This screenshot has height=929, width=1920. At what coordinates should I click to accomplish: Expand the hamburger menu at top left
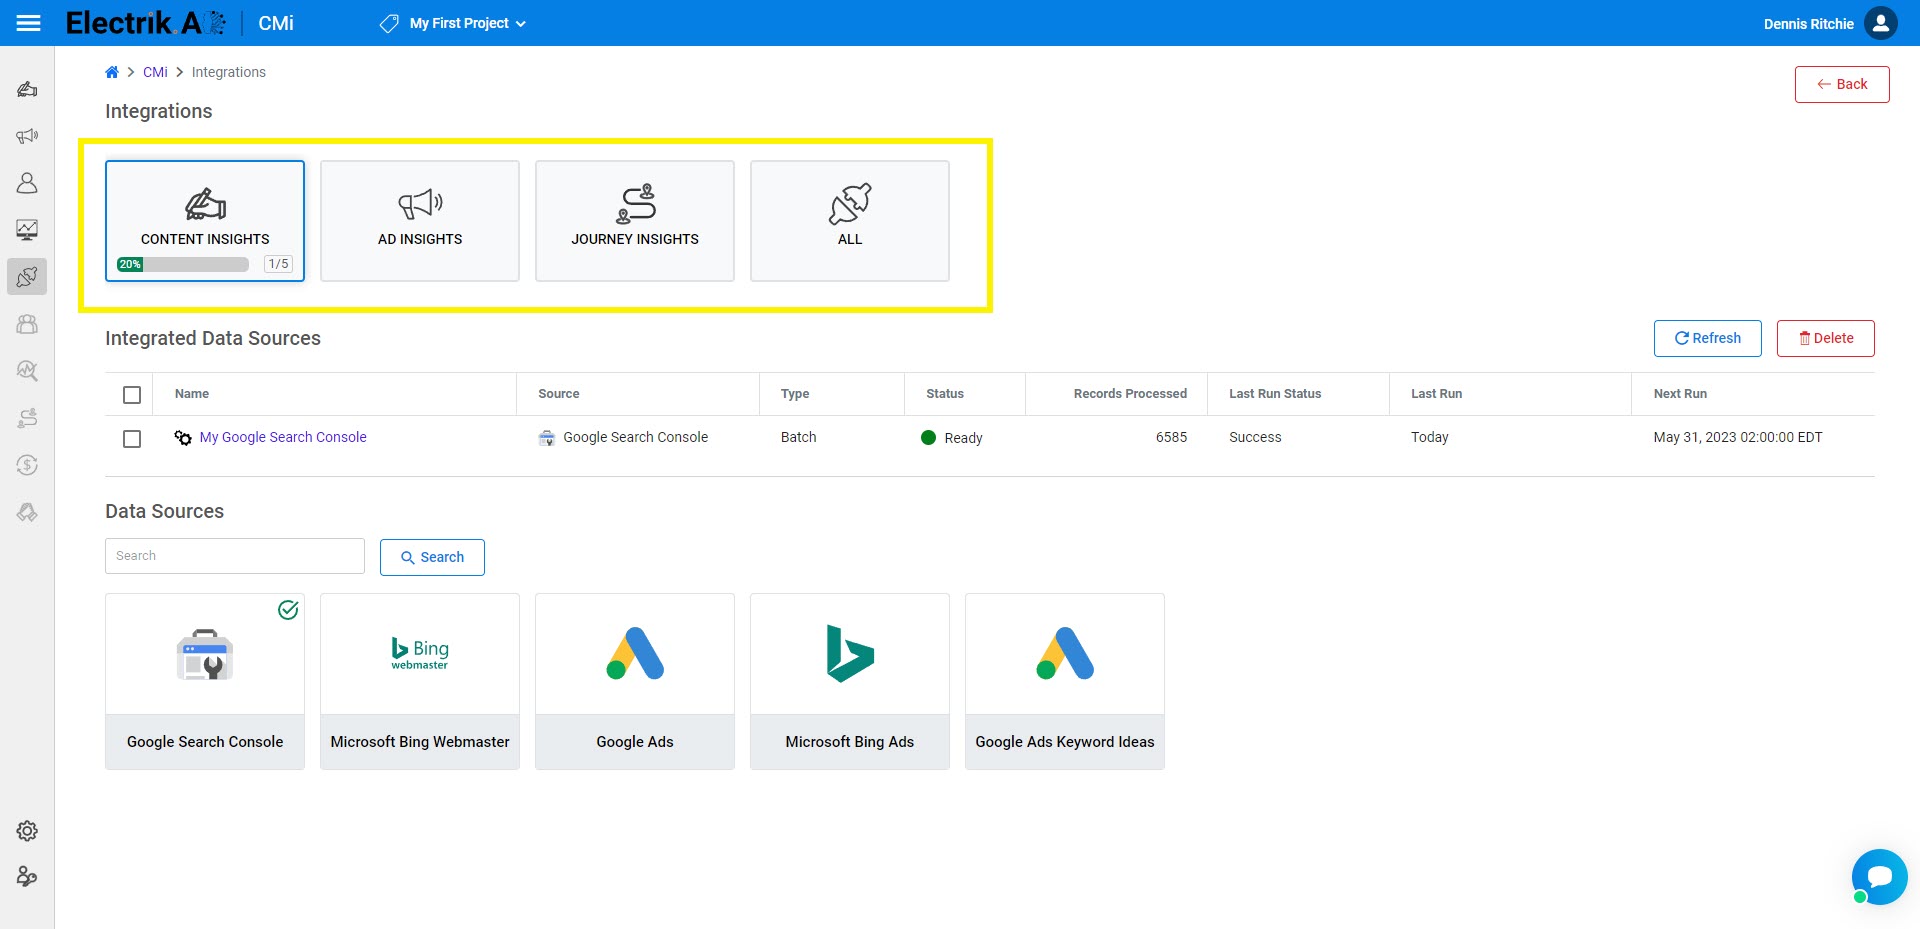coord(29,22)
